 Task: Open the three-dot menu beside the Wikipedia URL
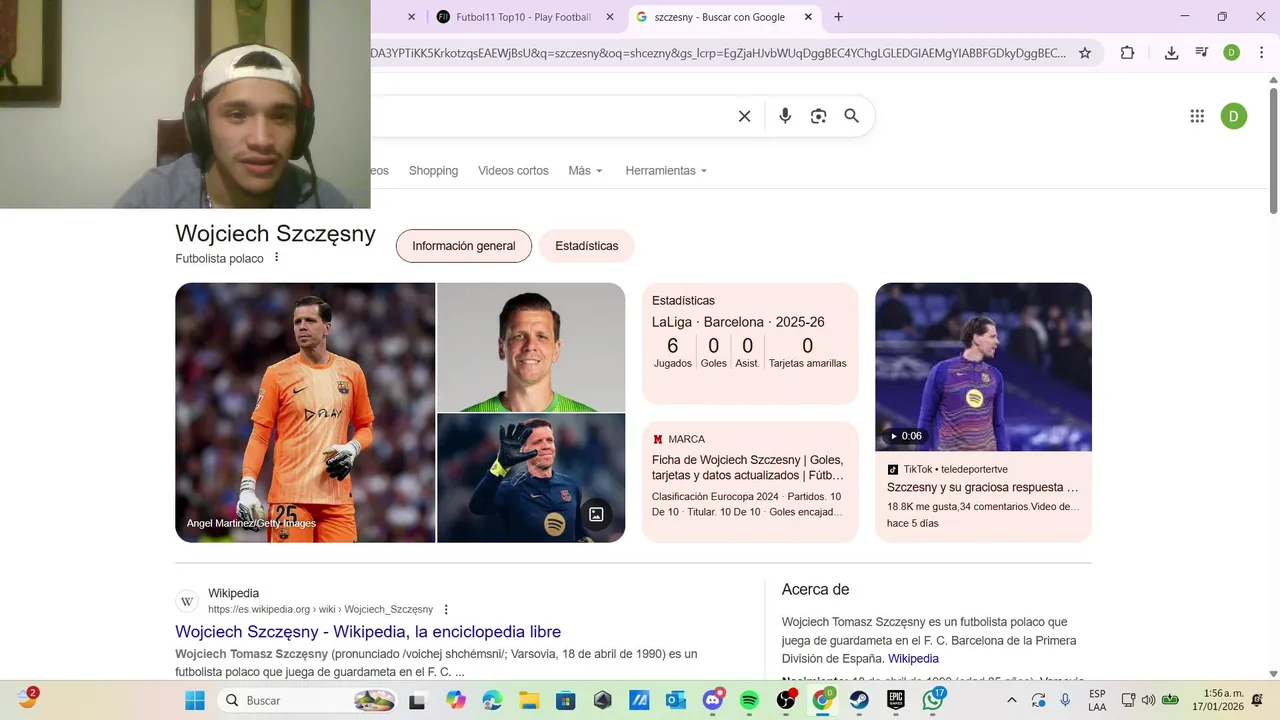446,609
